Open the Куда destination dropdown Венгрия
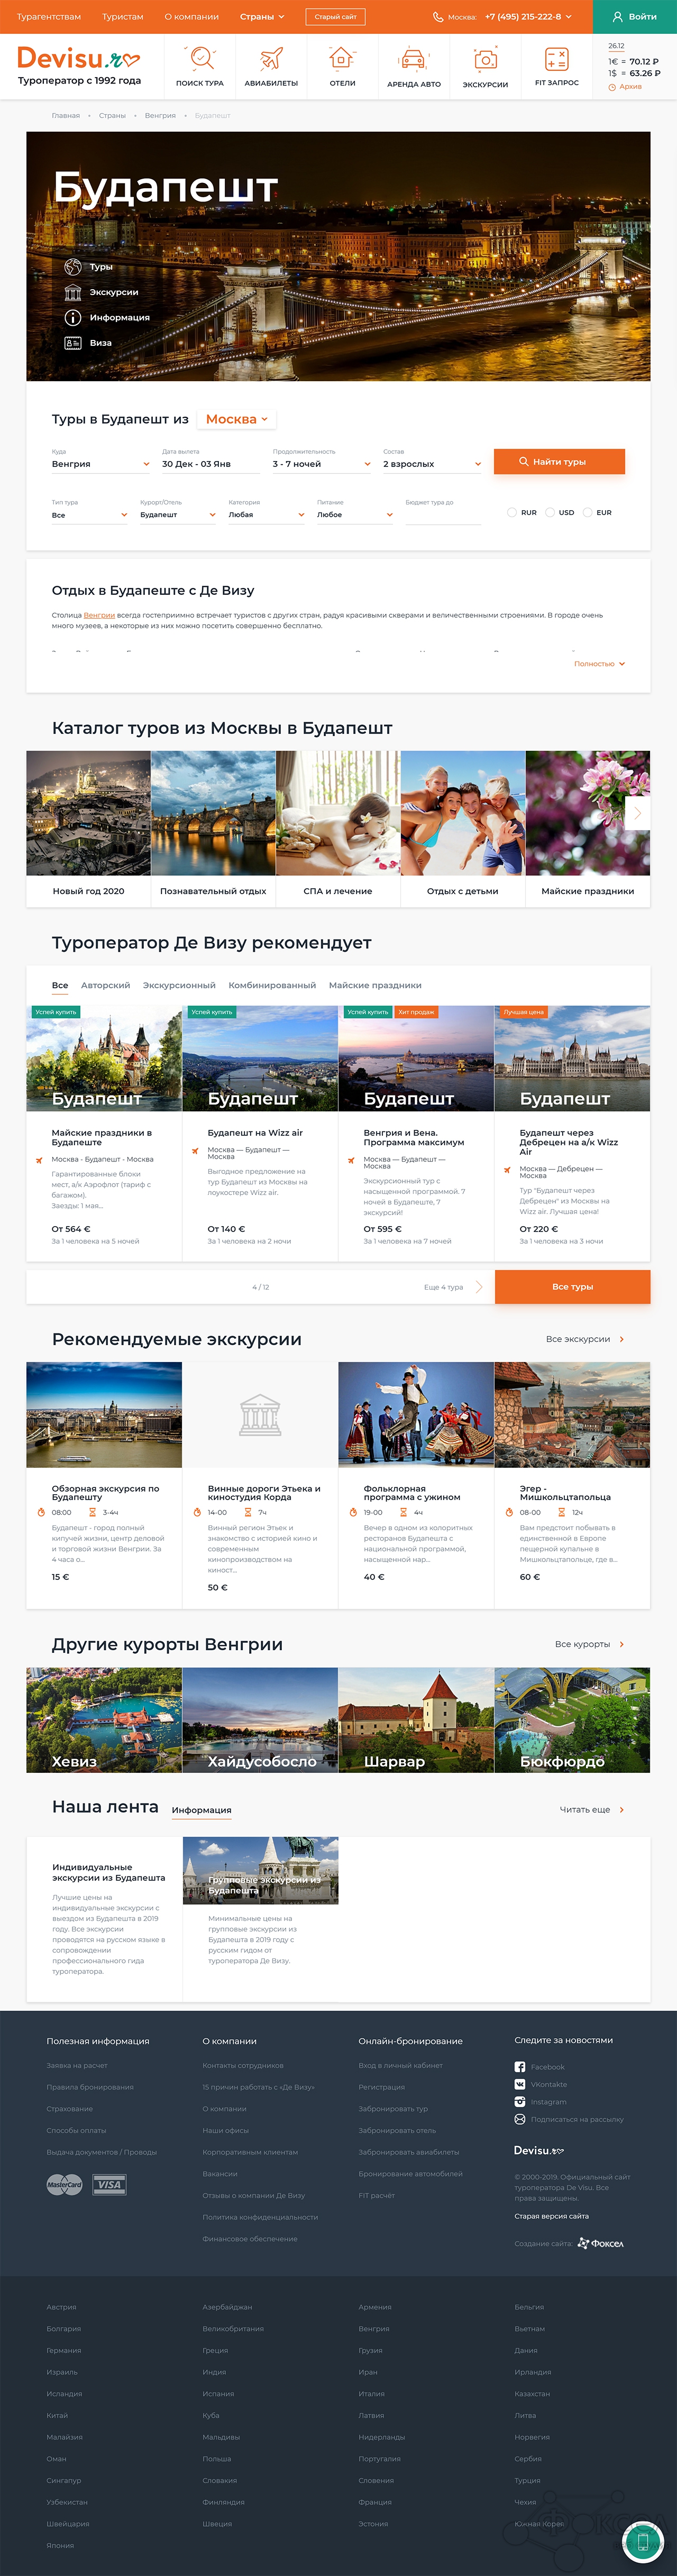The width and height of the screenshot is (677, 2576). (x=100, y=464)
